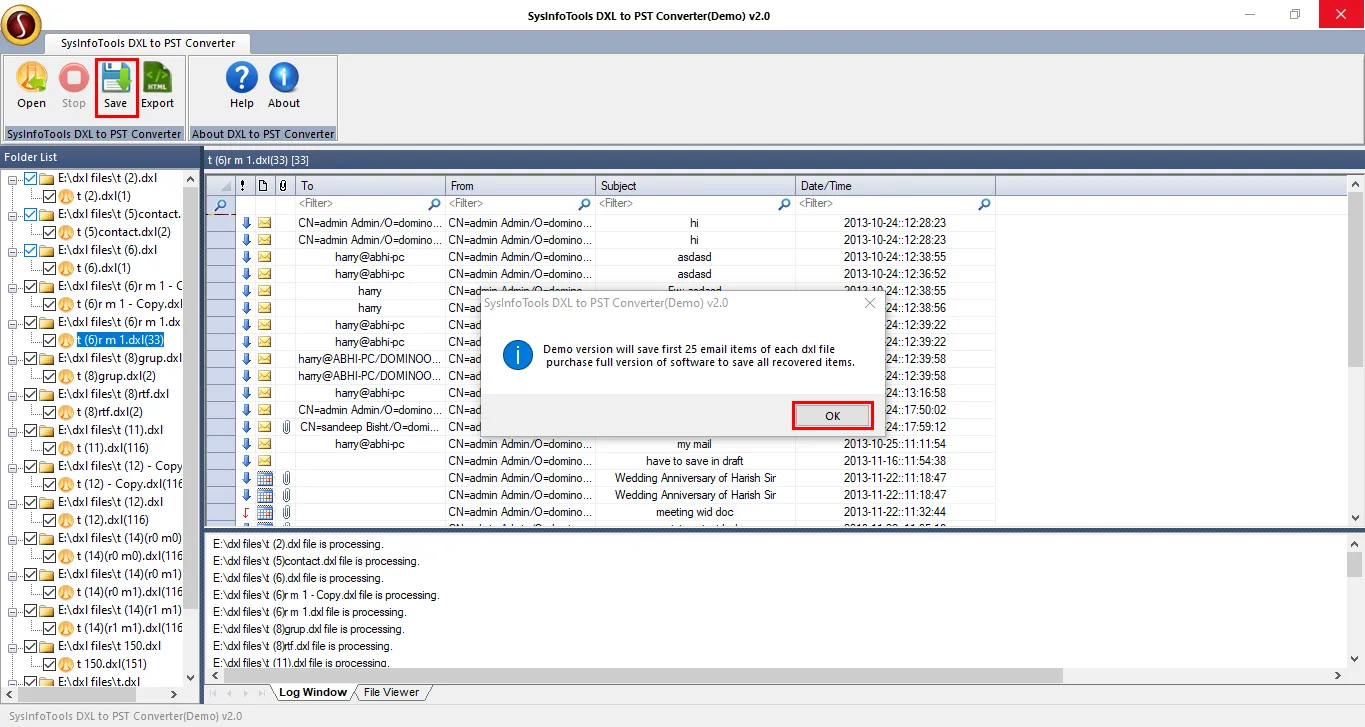Collapse the E:\dxl files\t (2).dxl tree node
The height and width of the screenshot is (727, 1365).
pos(13,179)
